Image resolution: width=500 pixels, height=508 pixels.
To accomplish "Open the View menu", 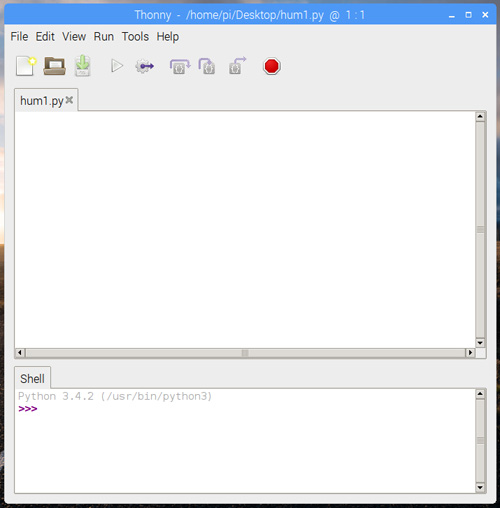I will (74, 36).
